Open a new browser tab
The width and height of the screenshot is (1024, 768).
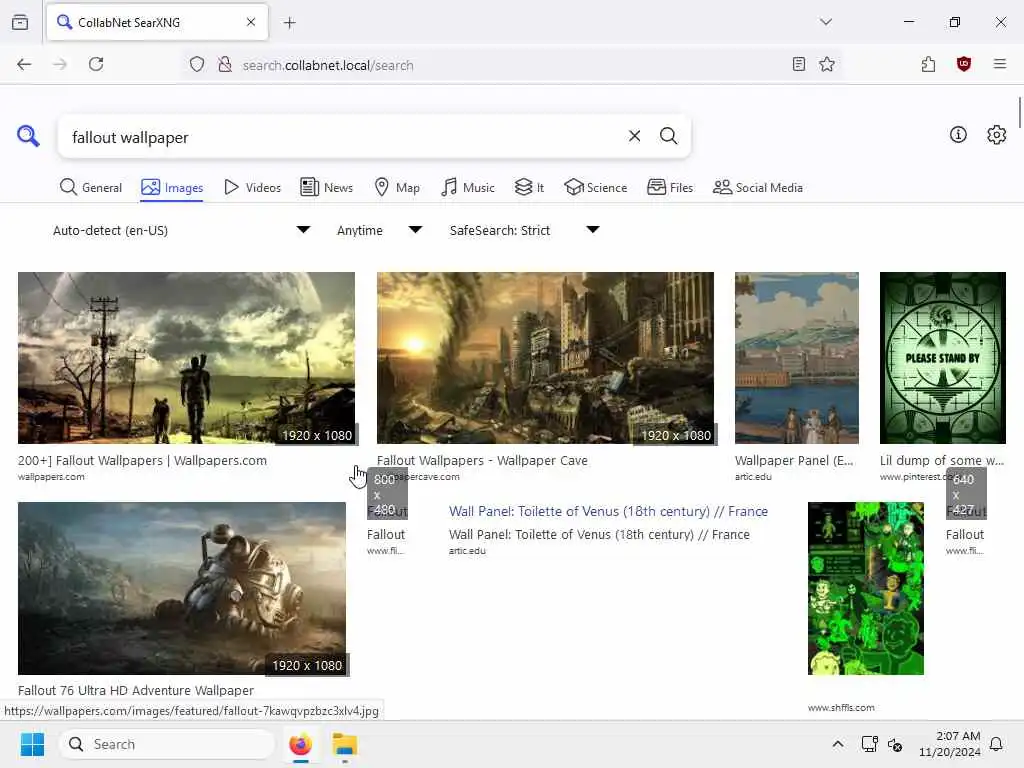[x=290, y=23]
